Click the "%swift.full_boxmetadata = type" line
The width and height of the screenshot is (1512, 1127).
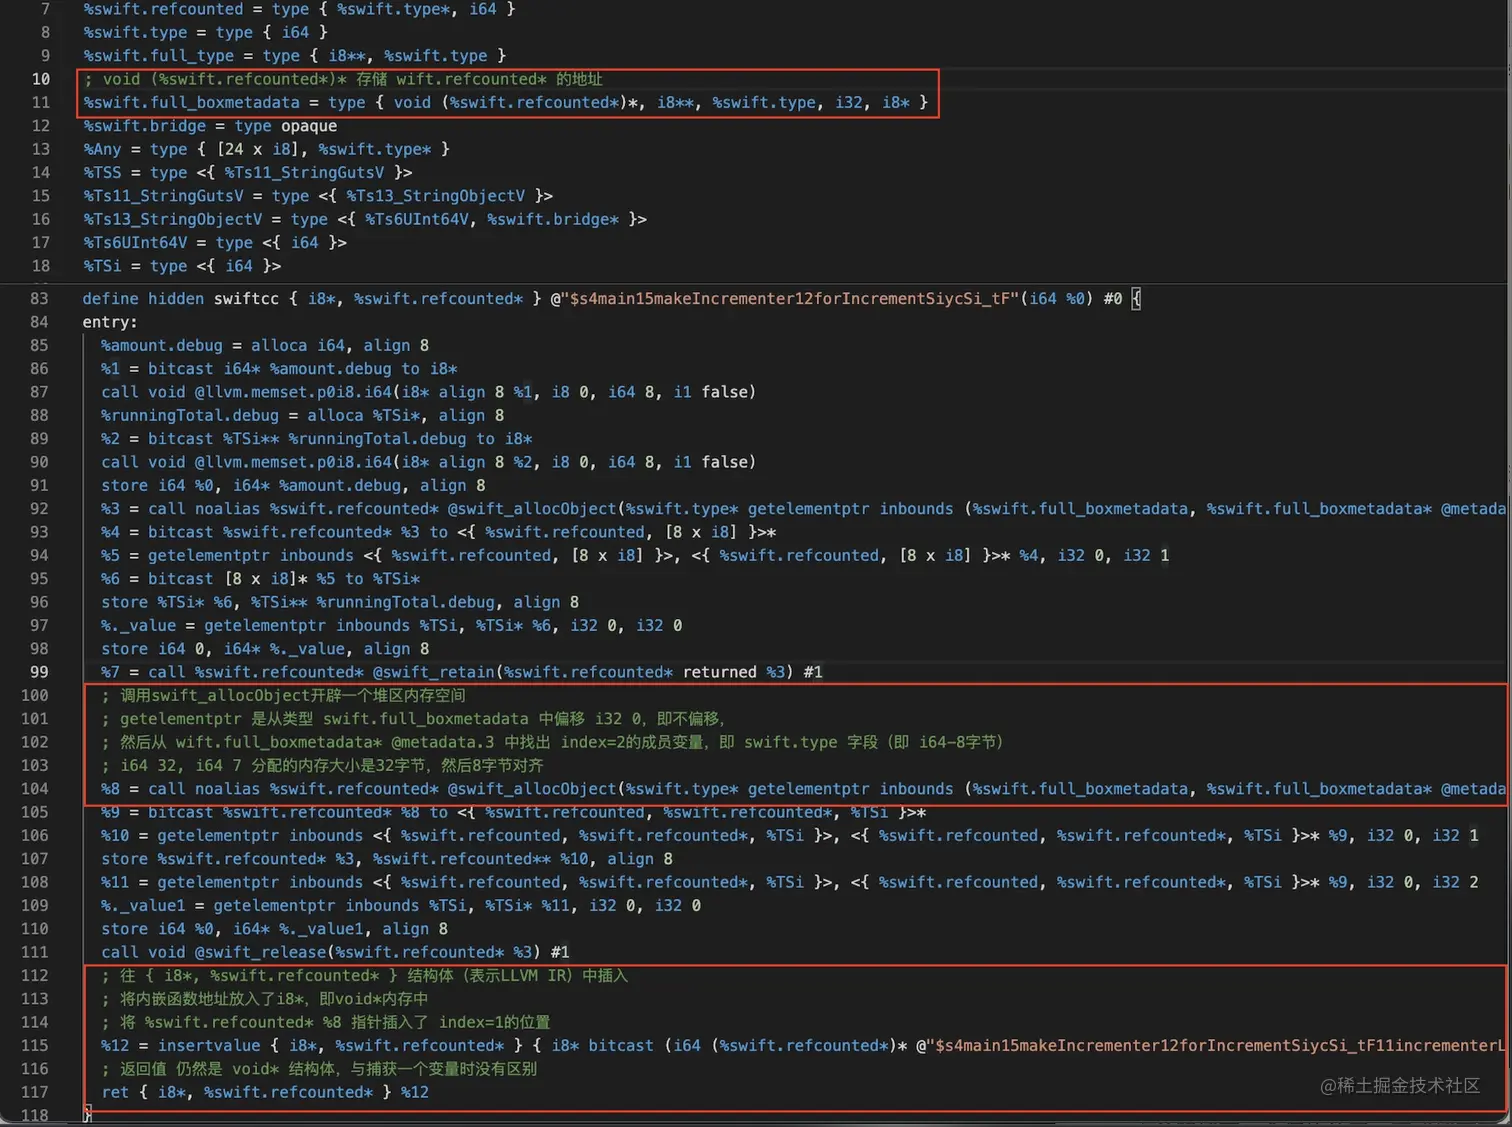click(x=505, y=102)
